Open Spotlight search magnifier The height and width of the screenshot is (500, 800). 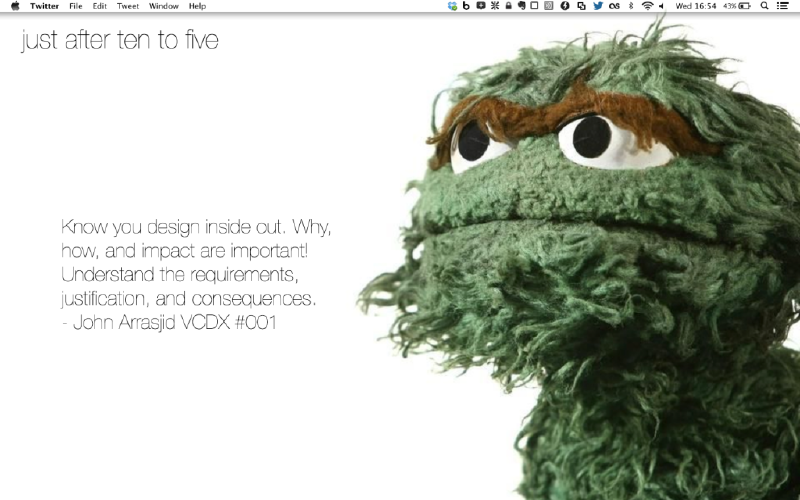764,6
